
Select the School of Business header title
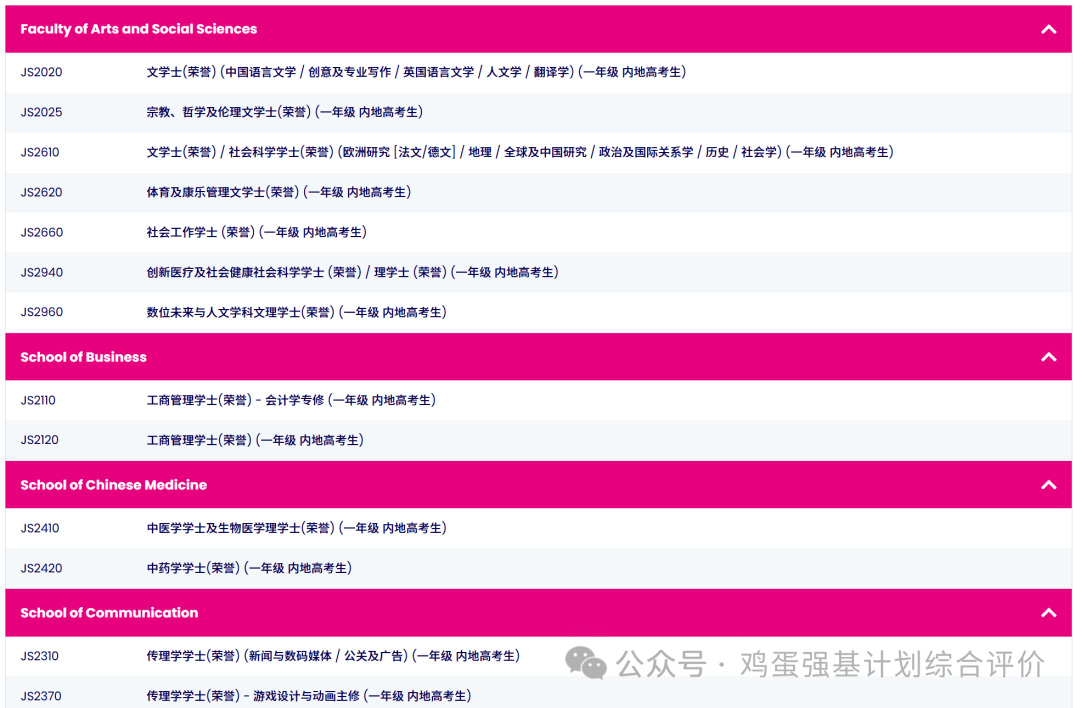(83, 357)
